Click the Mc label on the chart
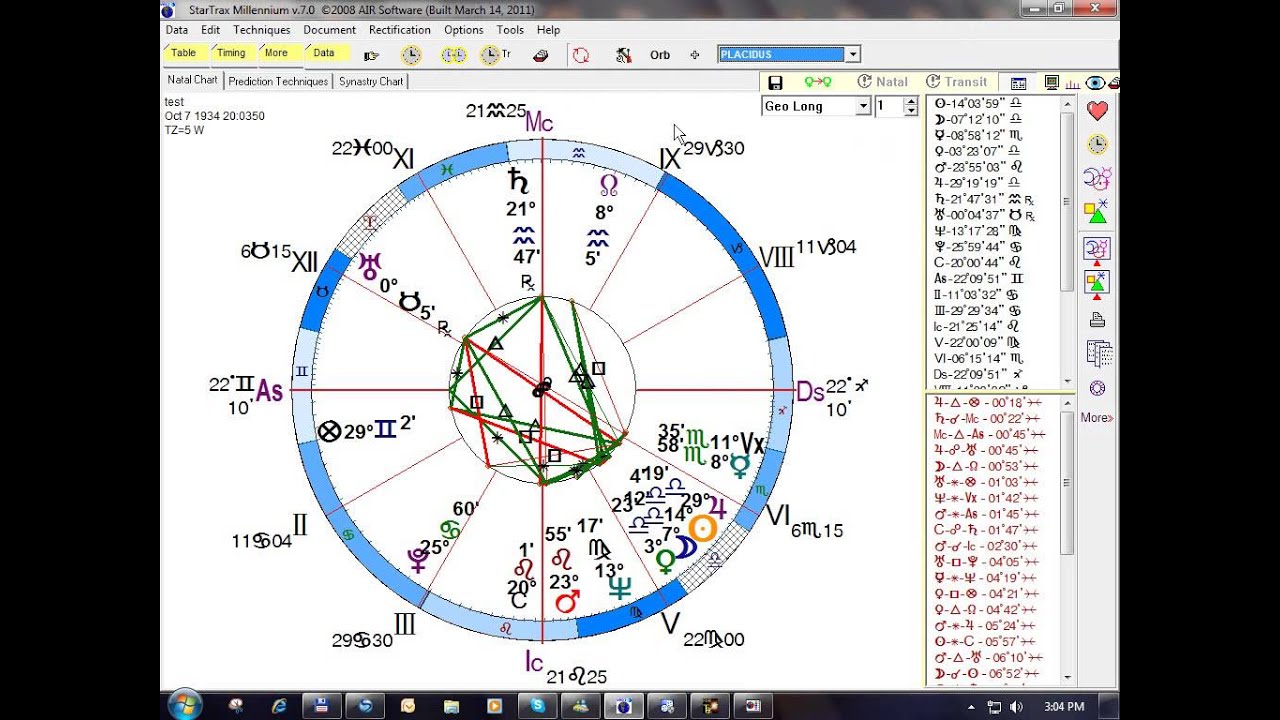This screenshot has height=720, width=1280. click(x=539, y=122)
